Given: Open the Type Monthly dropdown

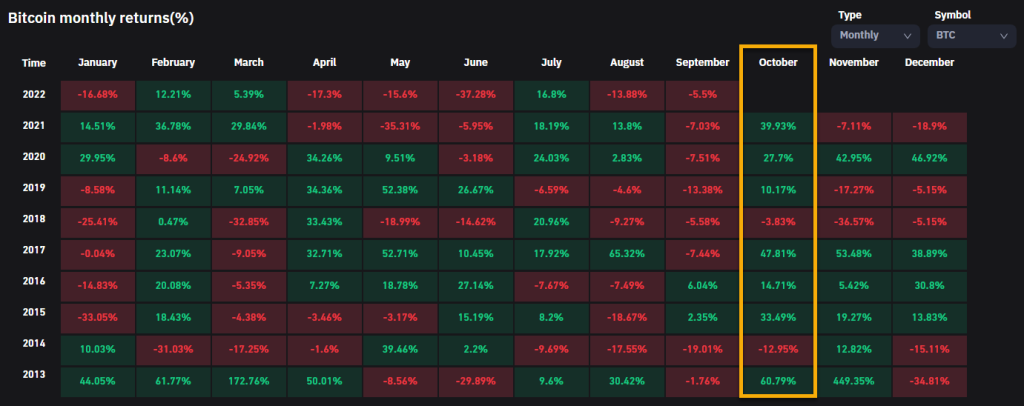Looking at the screenshot, I should tap(875, 35).
